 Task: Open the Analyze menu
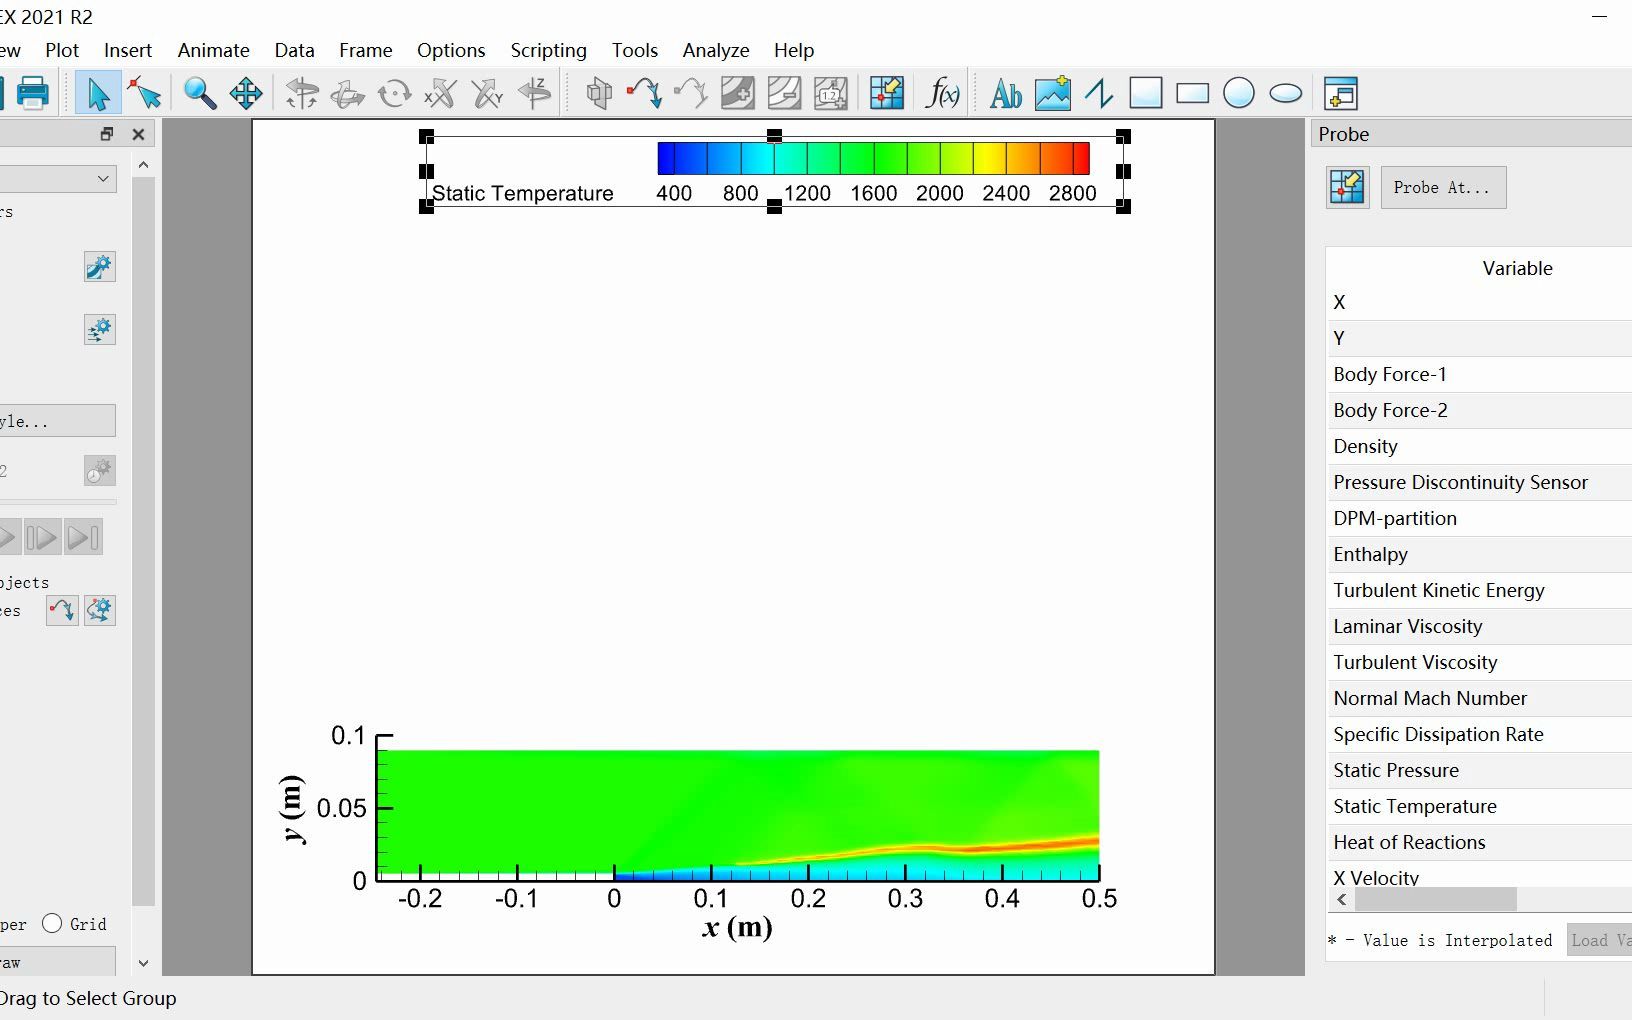coord(716,50)
